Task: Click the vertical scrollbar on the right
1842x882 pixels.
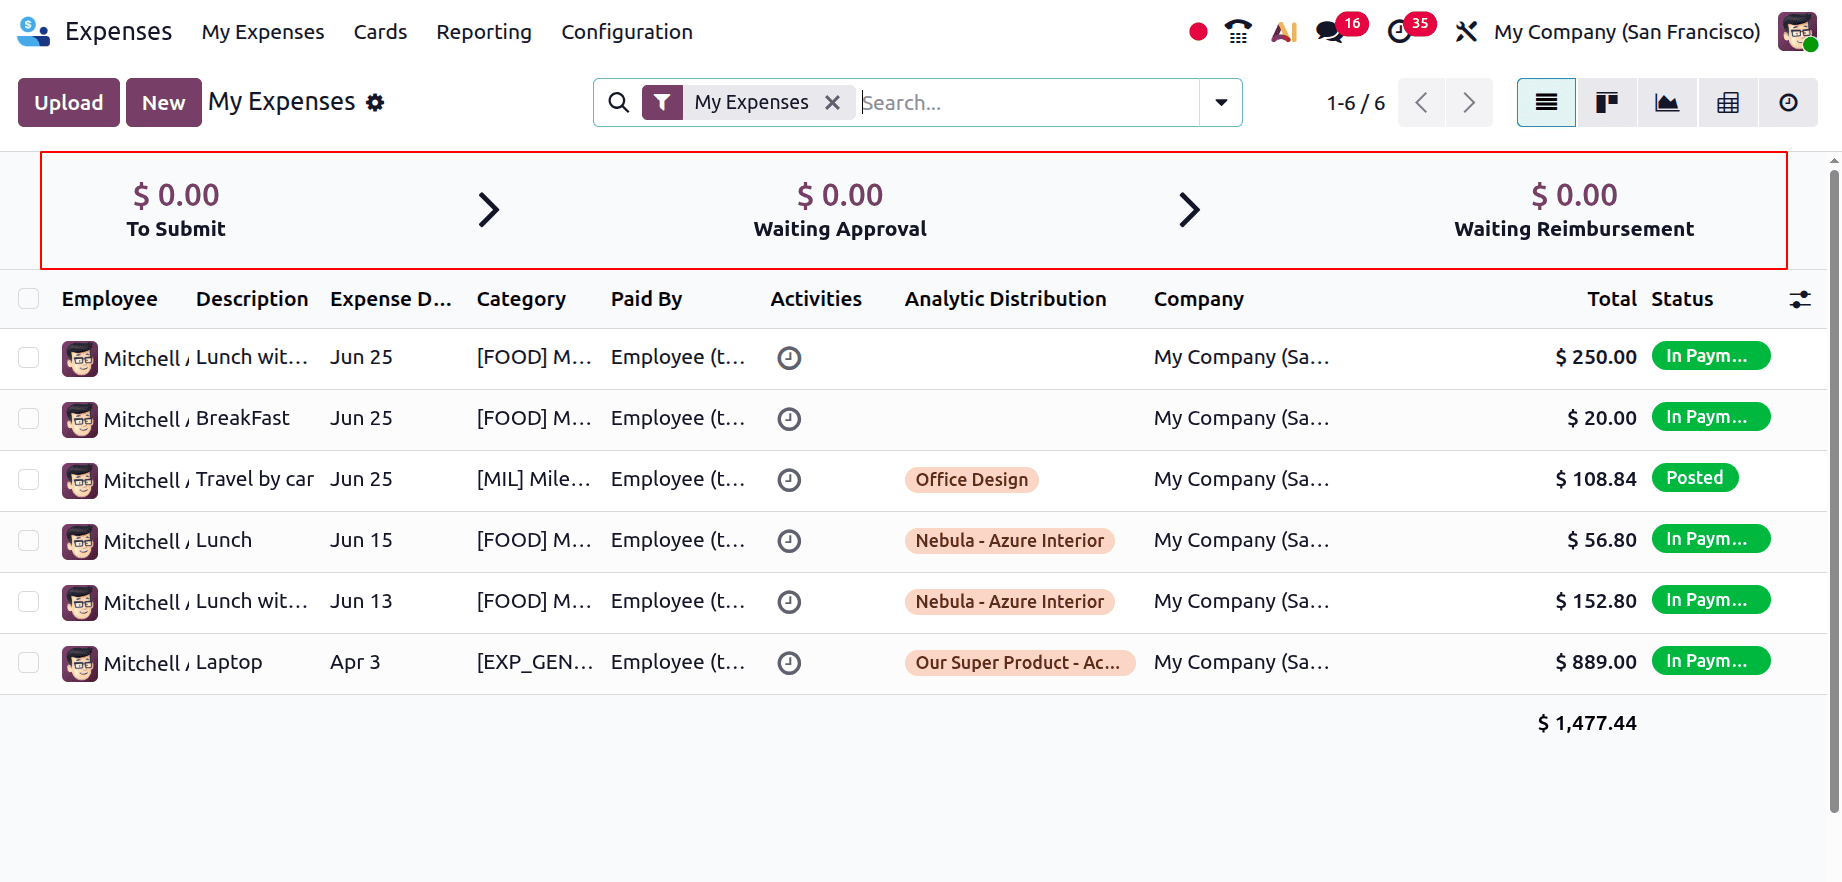Action: pyautogui.click(x=1834, y=490)
